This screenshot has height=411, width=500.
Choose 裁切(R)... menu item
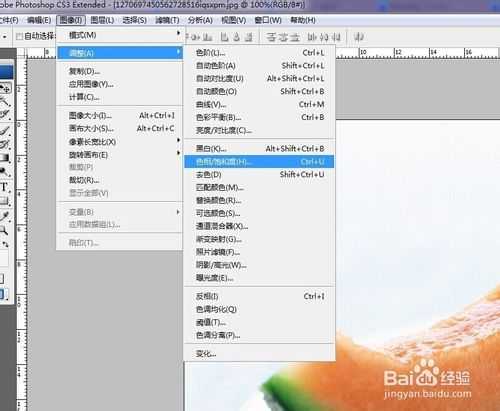point(120,180)
